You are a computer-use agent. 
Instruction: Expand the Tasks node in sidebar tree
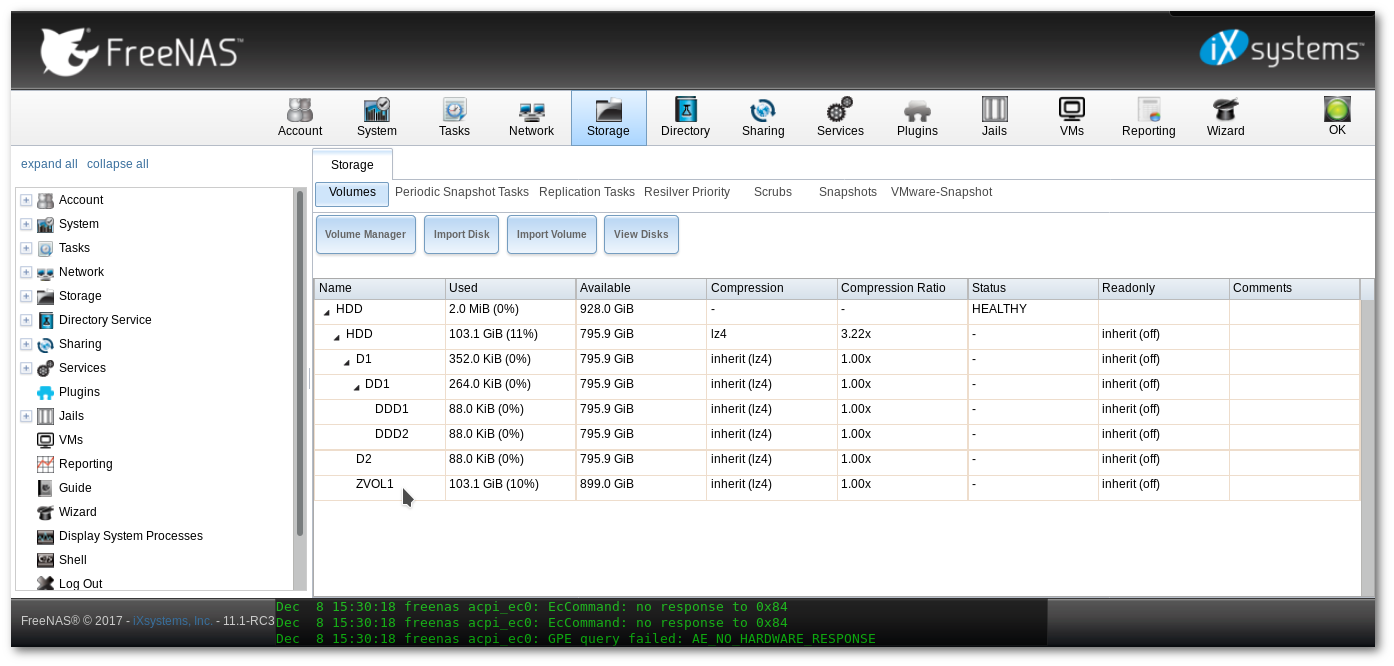pos(26,248)
